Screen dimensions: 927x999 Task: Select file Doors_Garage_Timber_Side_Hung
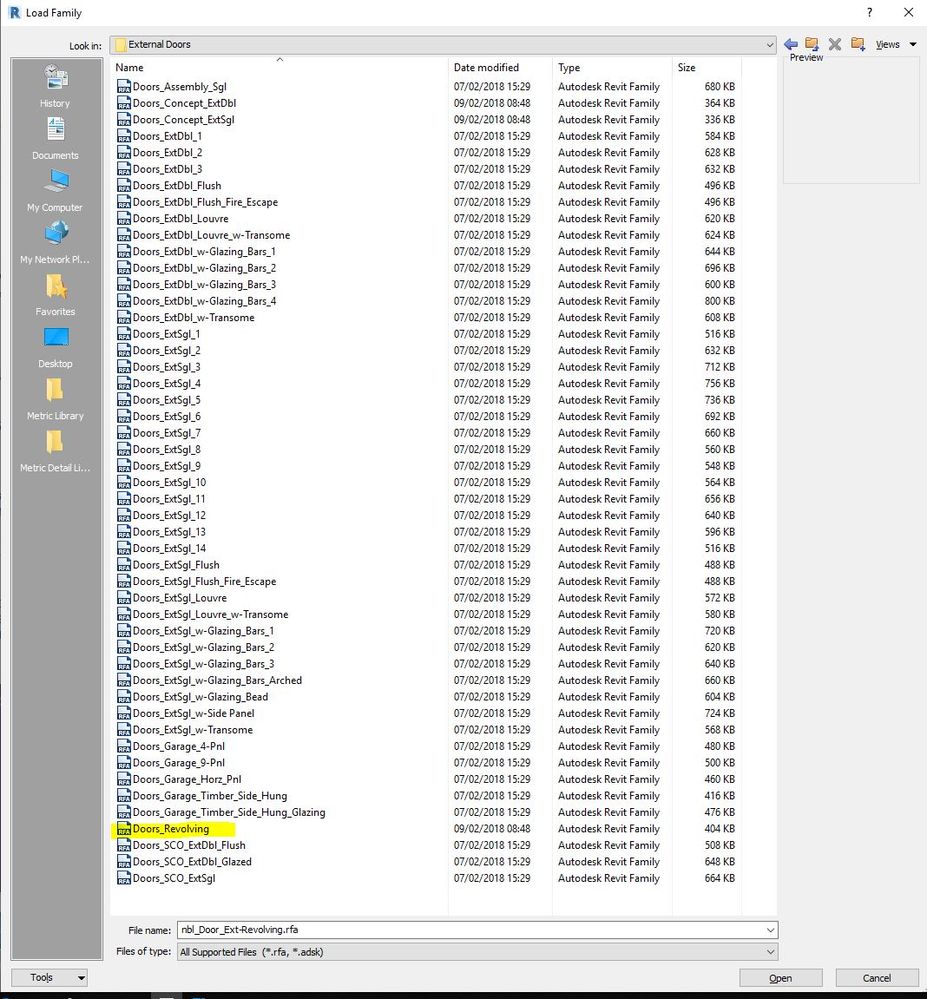point(210,796)
